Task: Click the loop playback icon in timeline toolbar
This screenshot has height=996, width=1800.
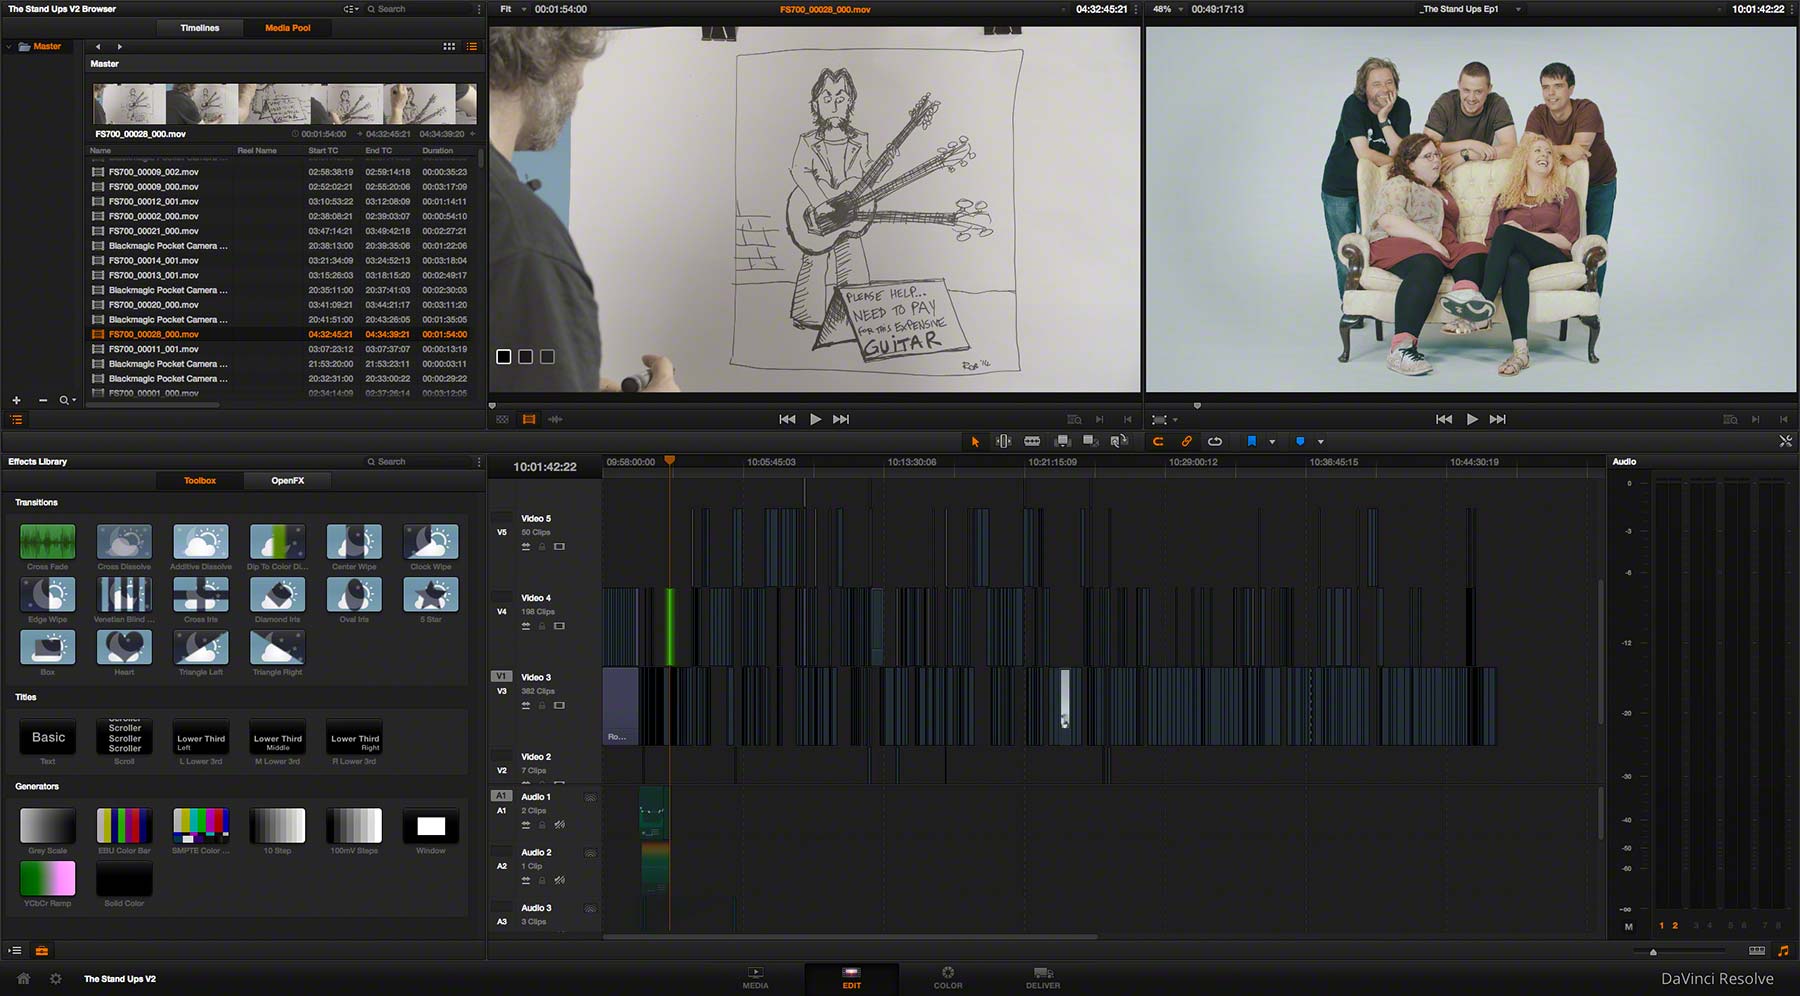Action: 1215,441
